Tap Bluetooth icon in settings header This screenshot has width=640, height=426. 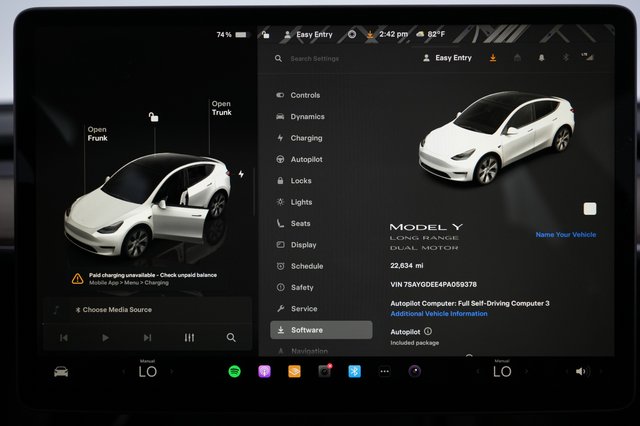click(566, 58)
